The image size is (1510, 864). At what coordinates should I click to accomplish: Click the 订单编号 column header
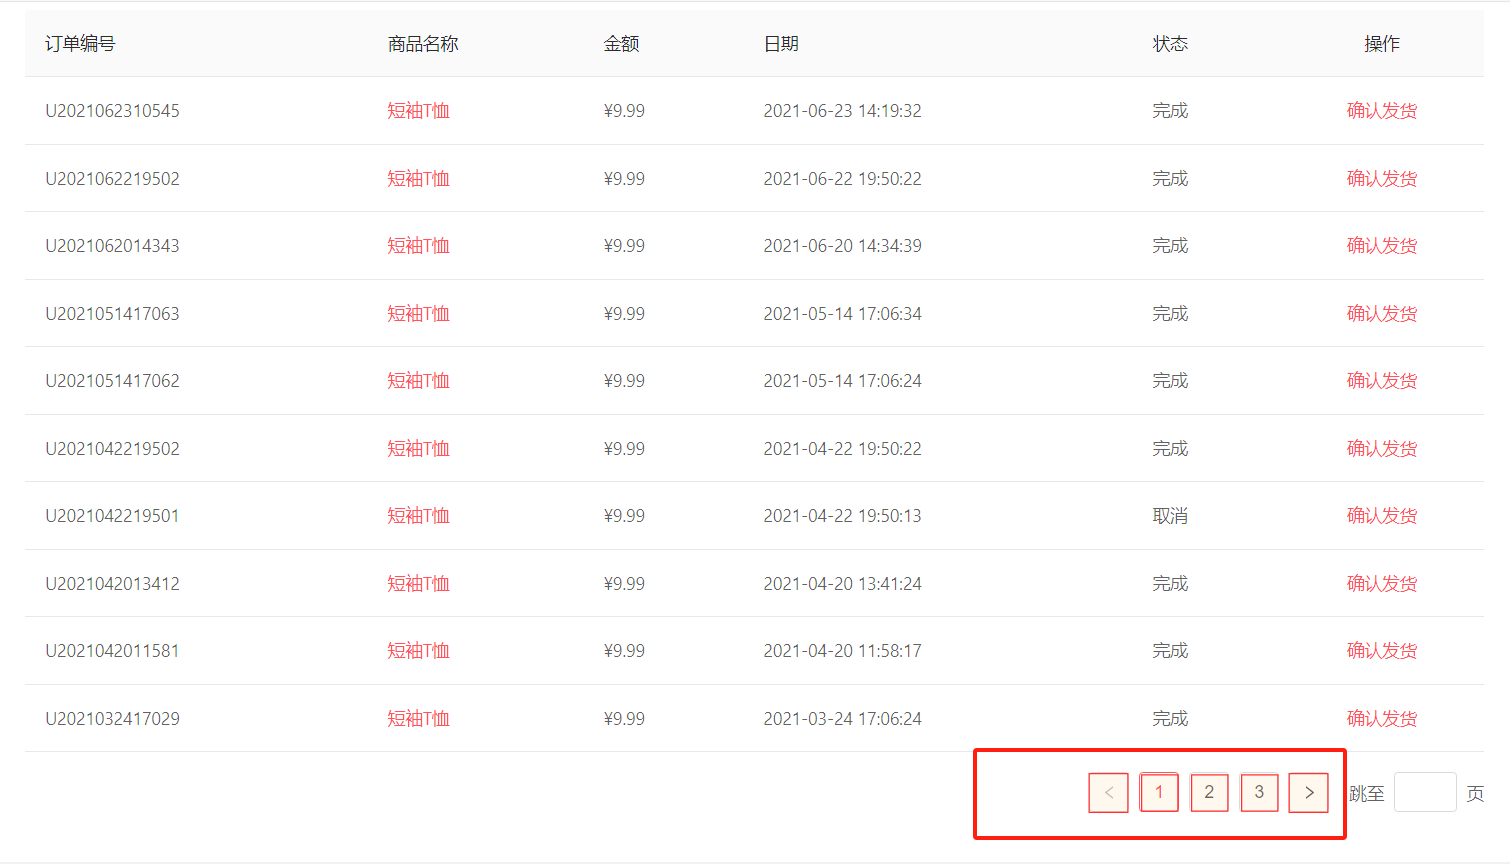tap(80, 44)
